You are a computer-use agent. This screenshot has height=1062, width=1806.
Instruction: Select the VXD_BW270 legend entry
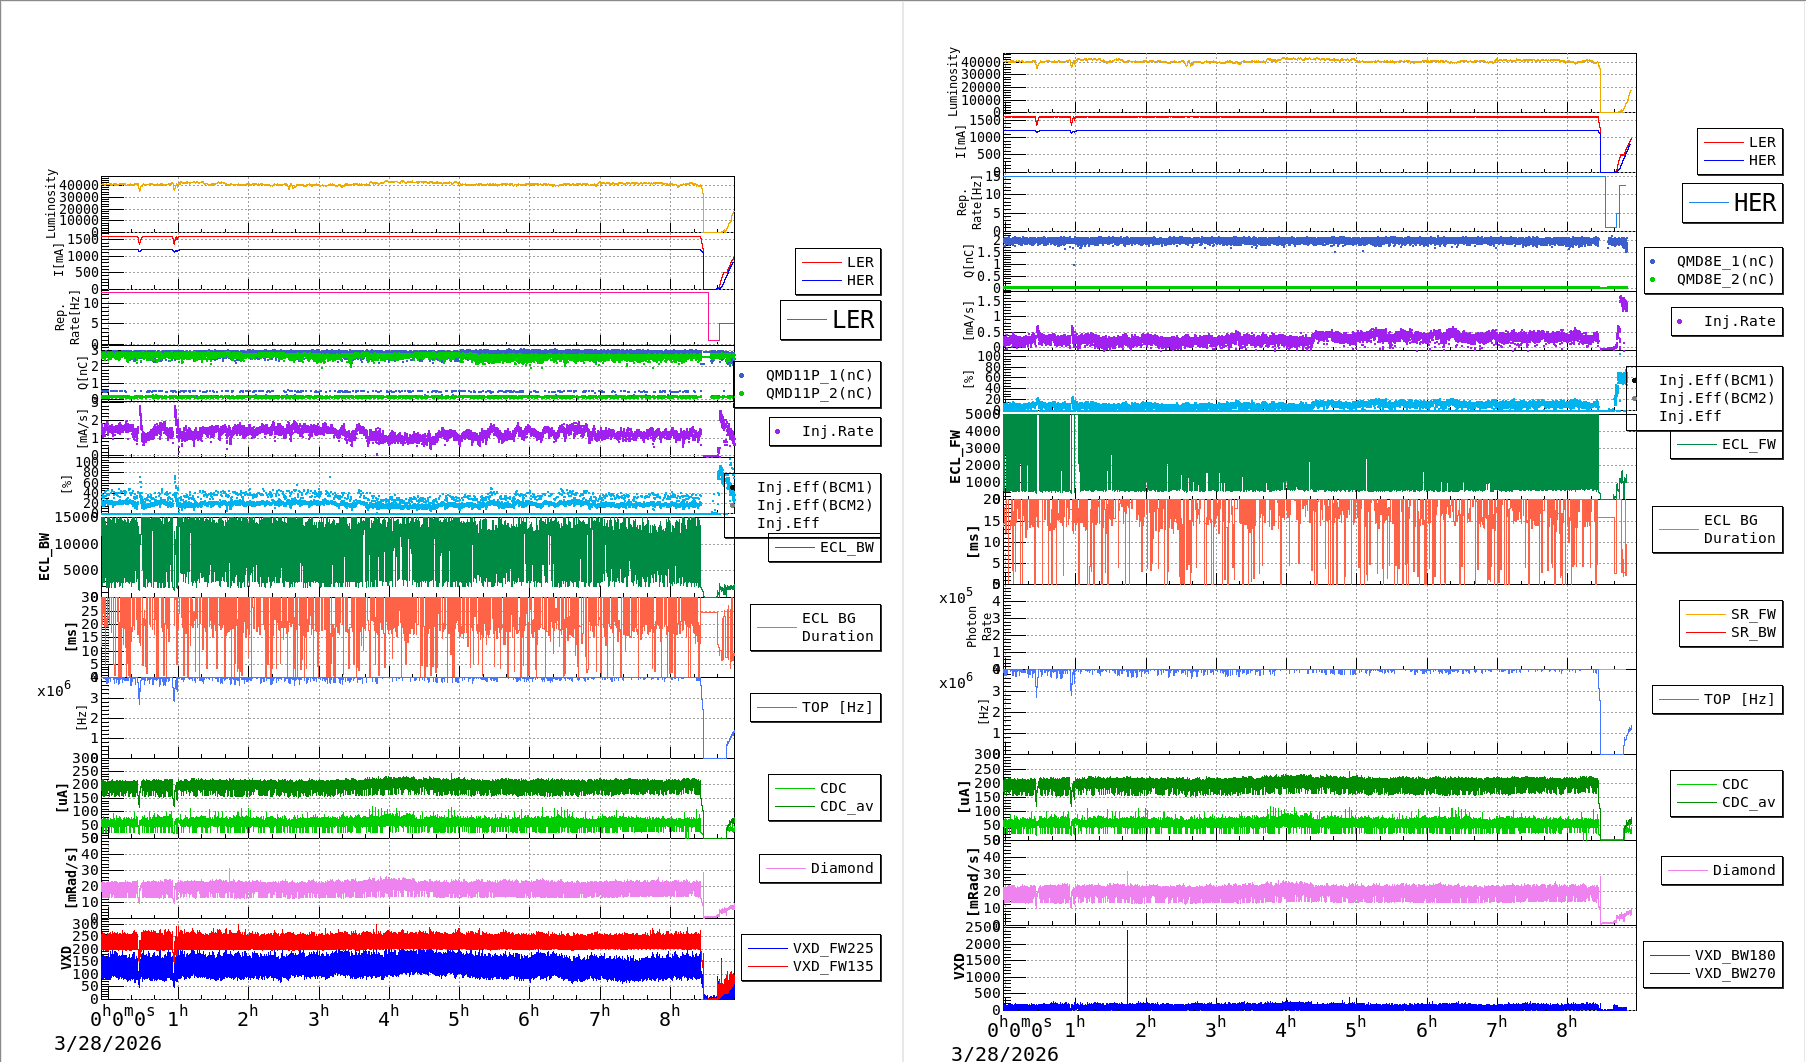(1734, 973)
